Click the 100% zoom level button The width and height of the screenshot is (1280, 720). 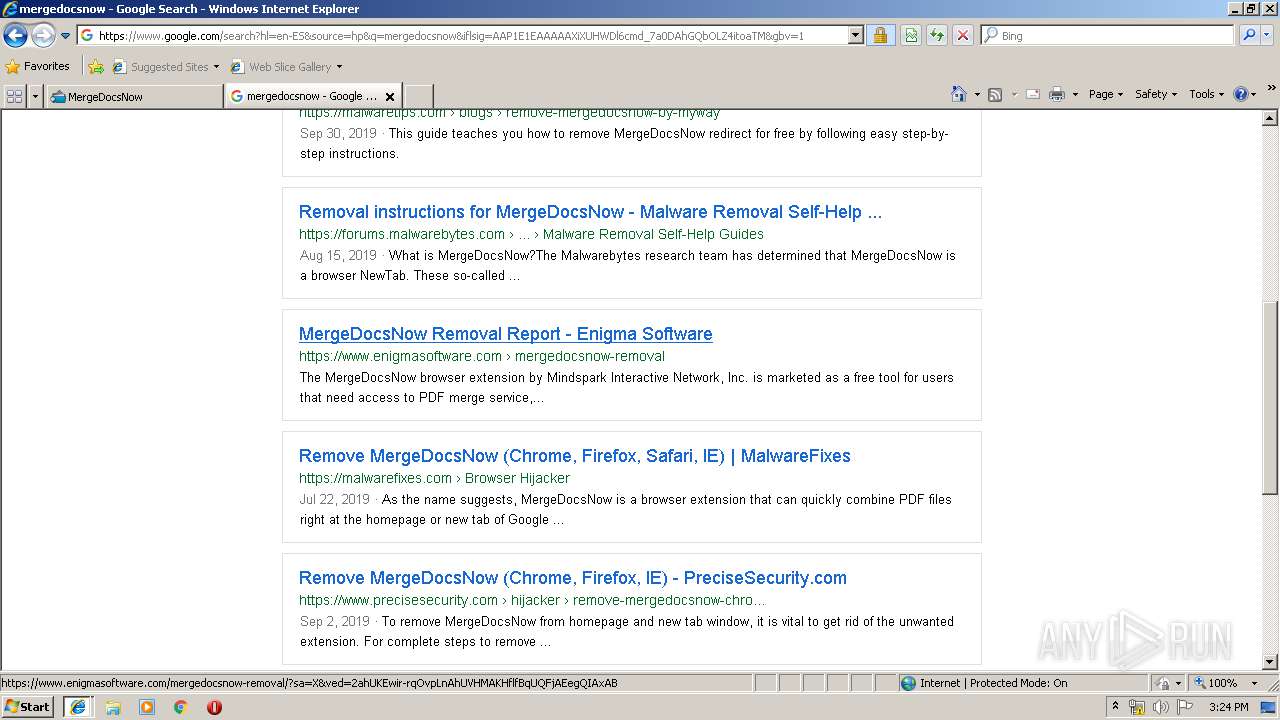pyautogui.click(x=1215, y=683)
